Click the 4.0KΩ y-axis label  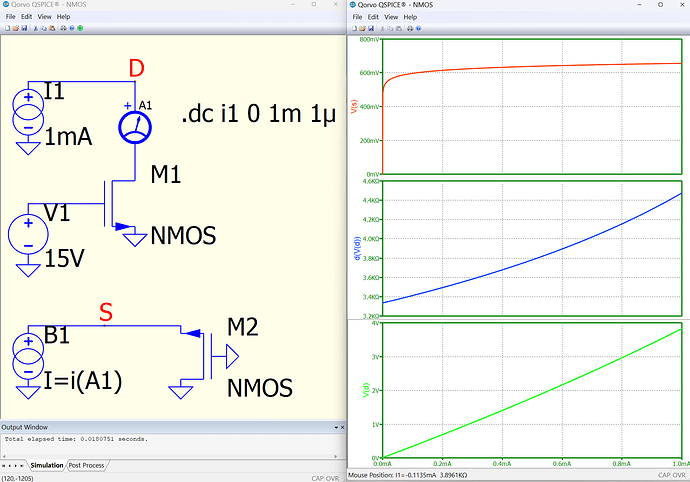371,239
